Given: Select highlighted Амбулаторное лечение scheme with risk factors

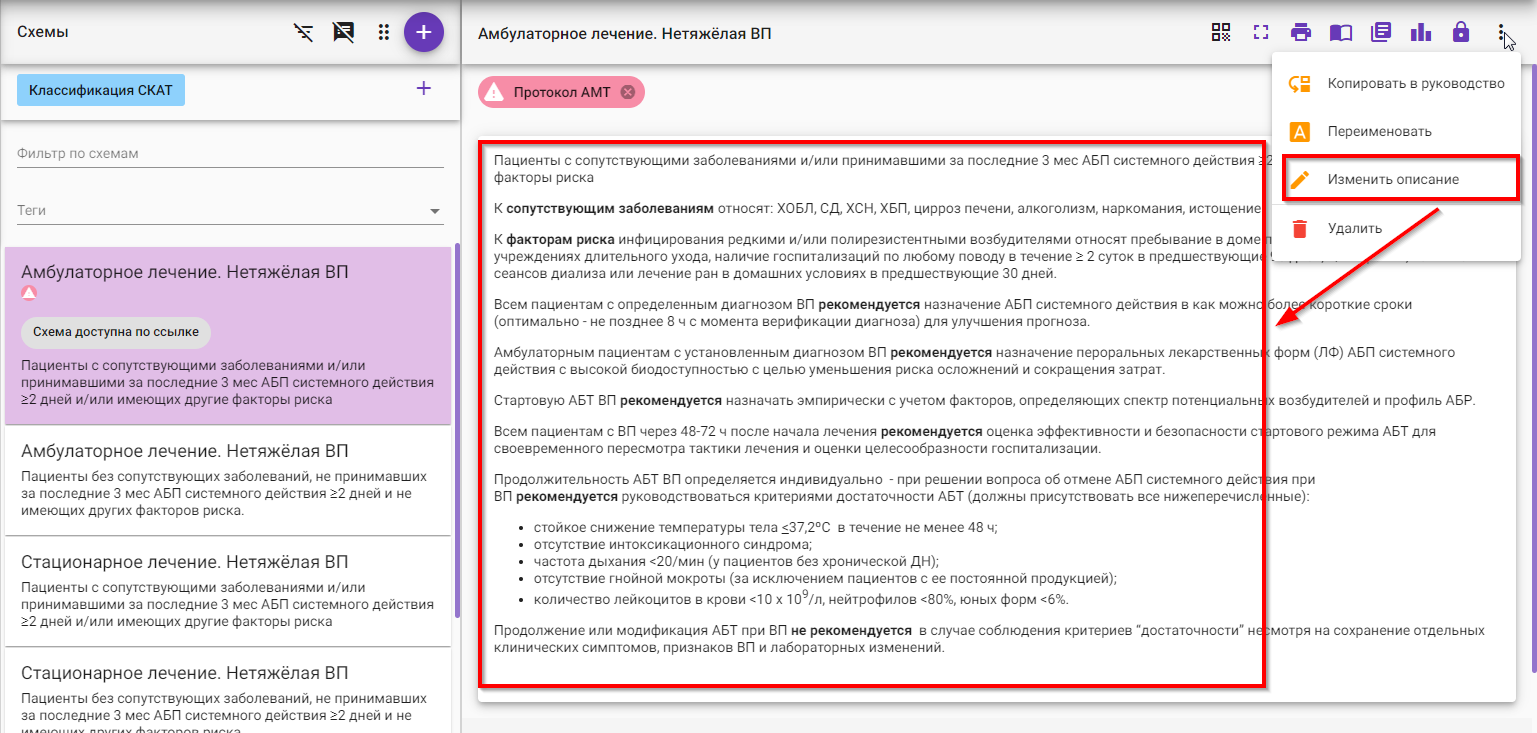Looking at the screenshot, I should tap(228, 336).
